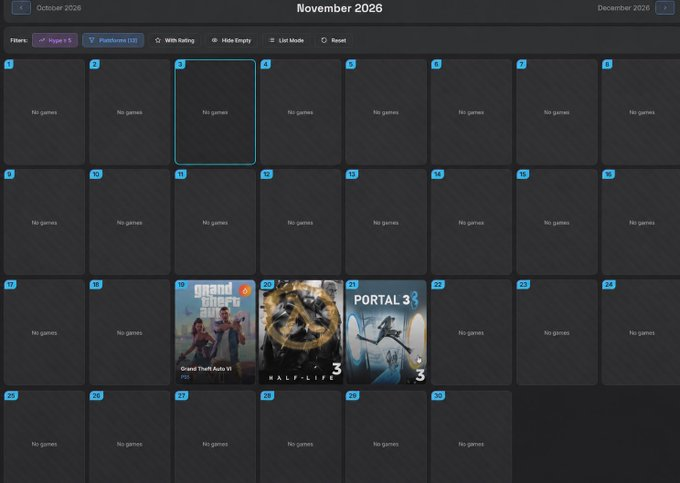Select day 7 cell
The image size is (680, 483).
[557, 112]
